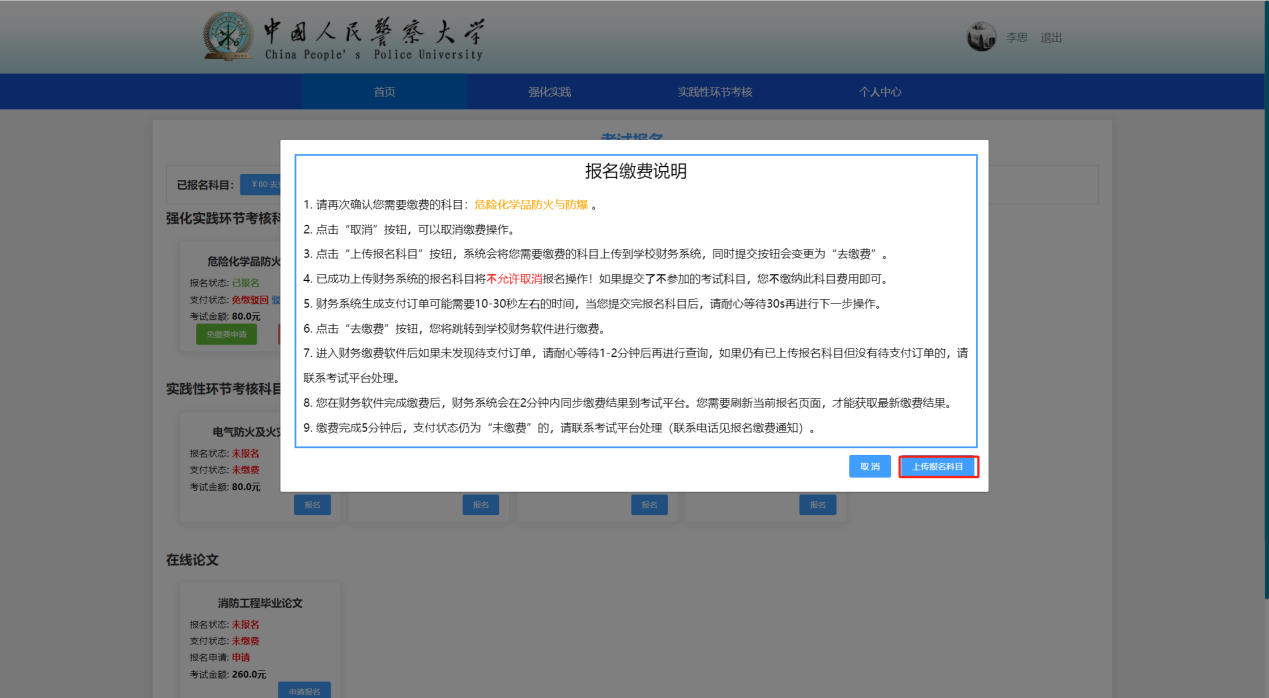
Task: Click the university emblem logo
Action: (228, 37)
